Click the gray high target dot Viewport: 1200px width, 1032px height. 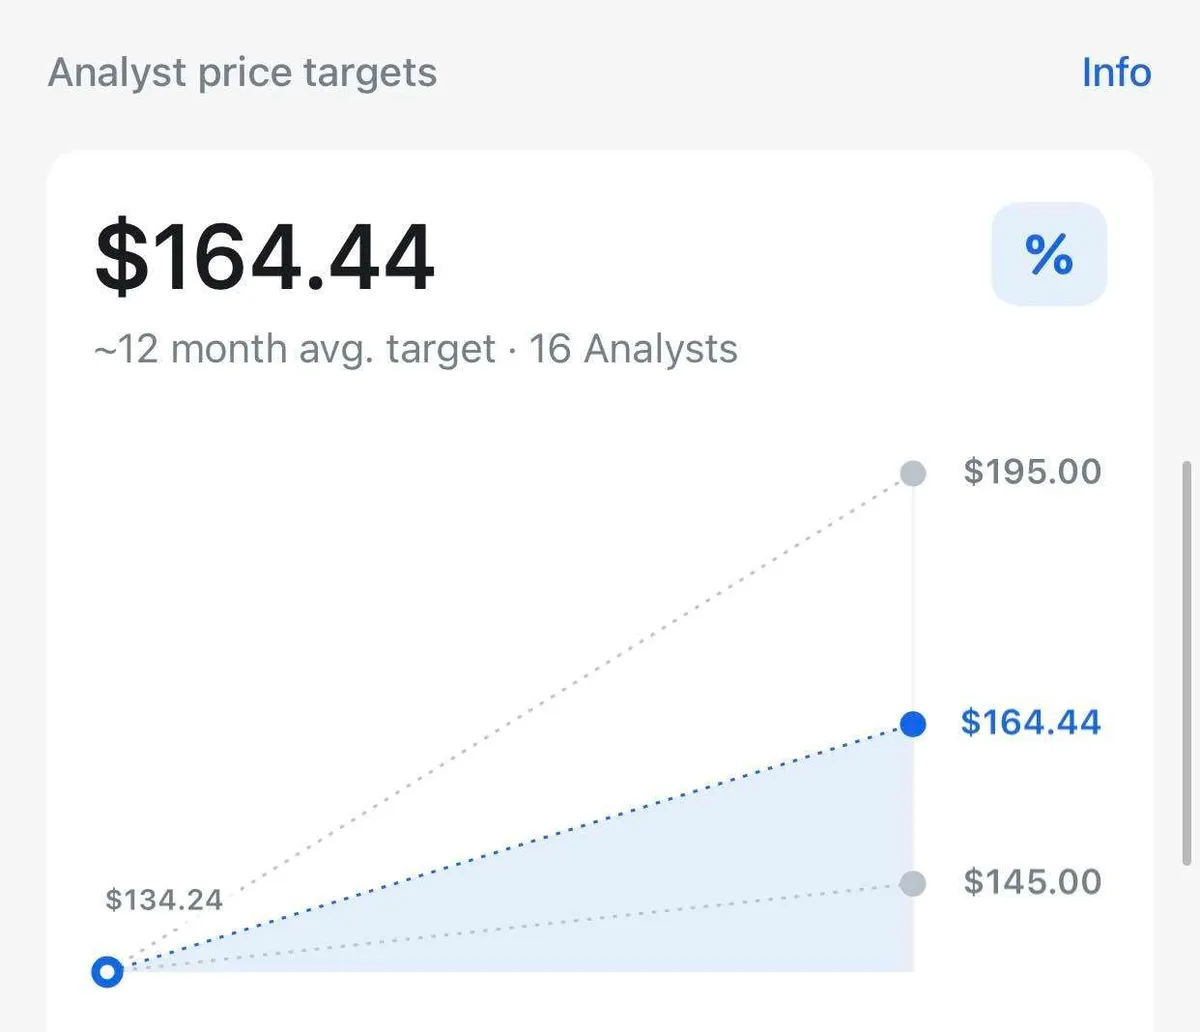(x=913, y=473)
